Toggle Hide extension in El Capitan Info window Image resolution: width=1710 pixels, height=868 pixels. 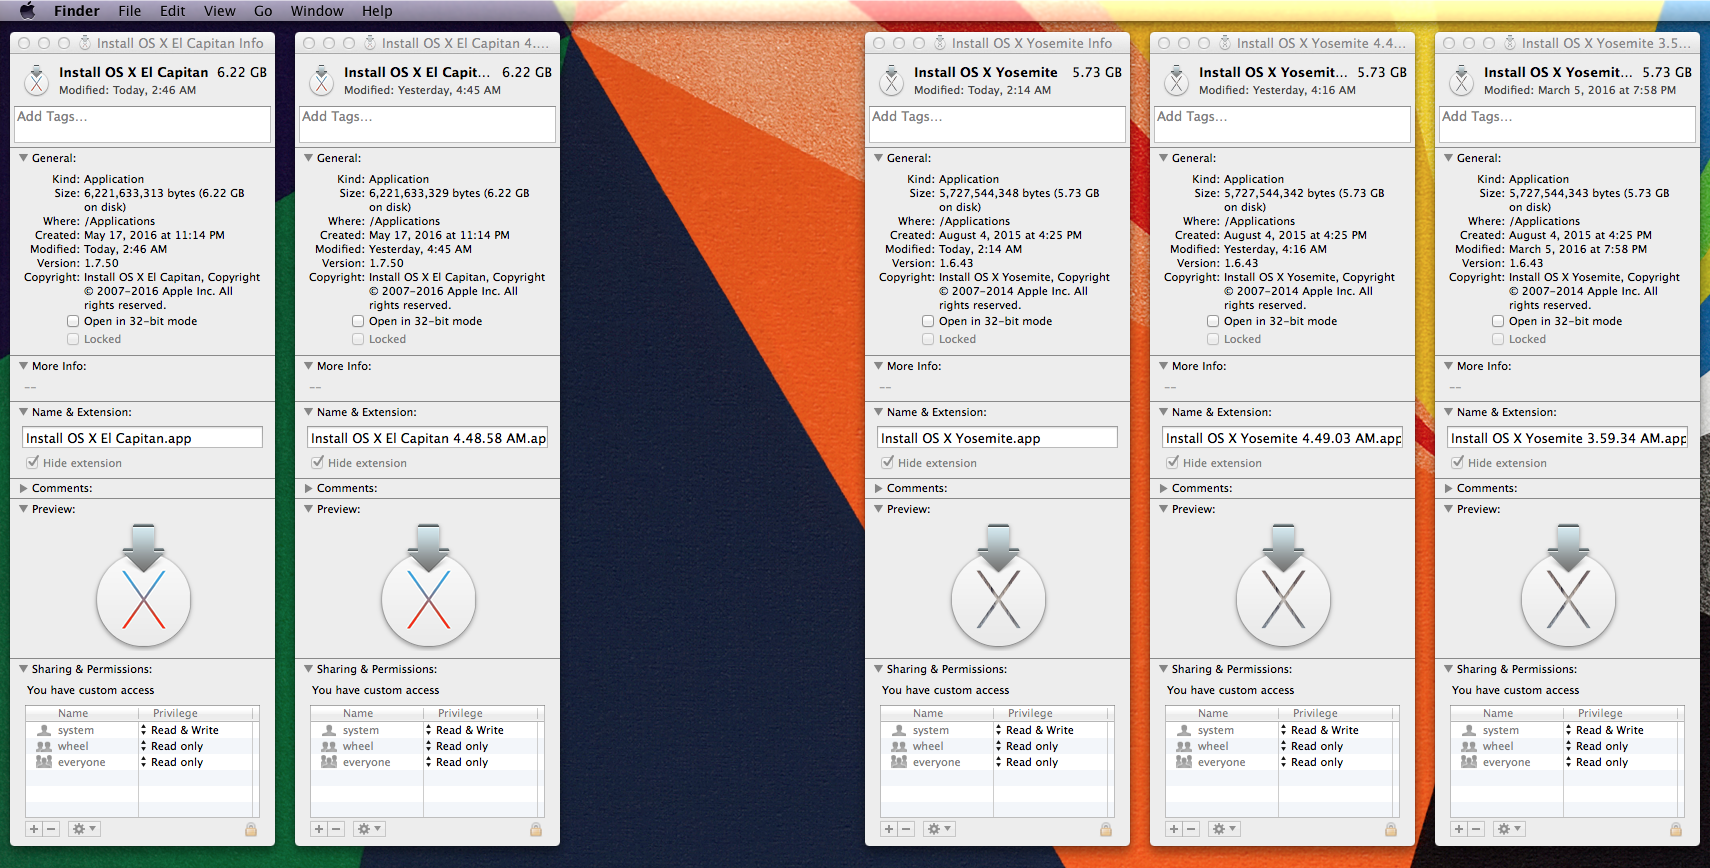coord(33,463)
